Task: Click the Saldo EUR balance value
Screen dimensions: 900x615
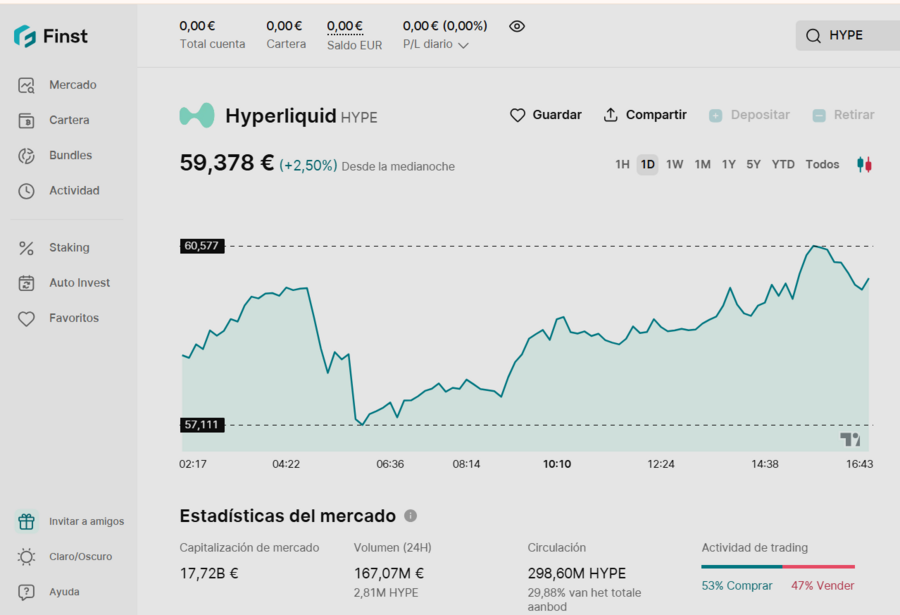Action: coord(344,26)
